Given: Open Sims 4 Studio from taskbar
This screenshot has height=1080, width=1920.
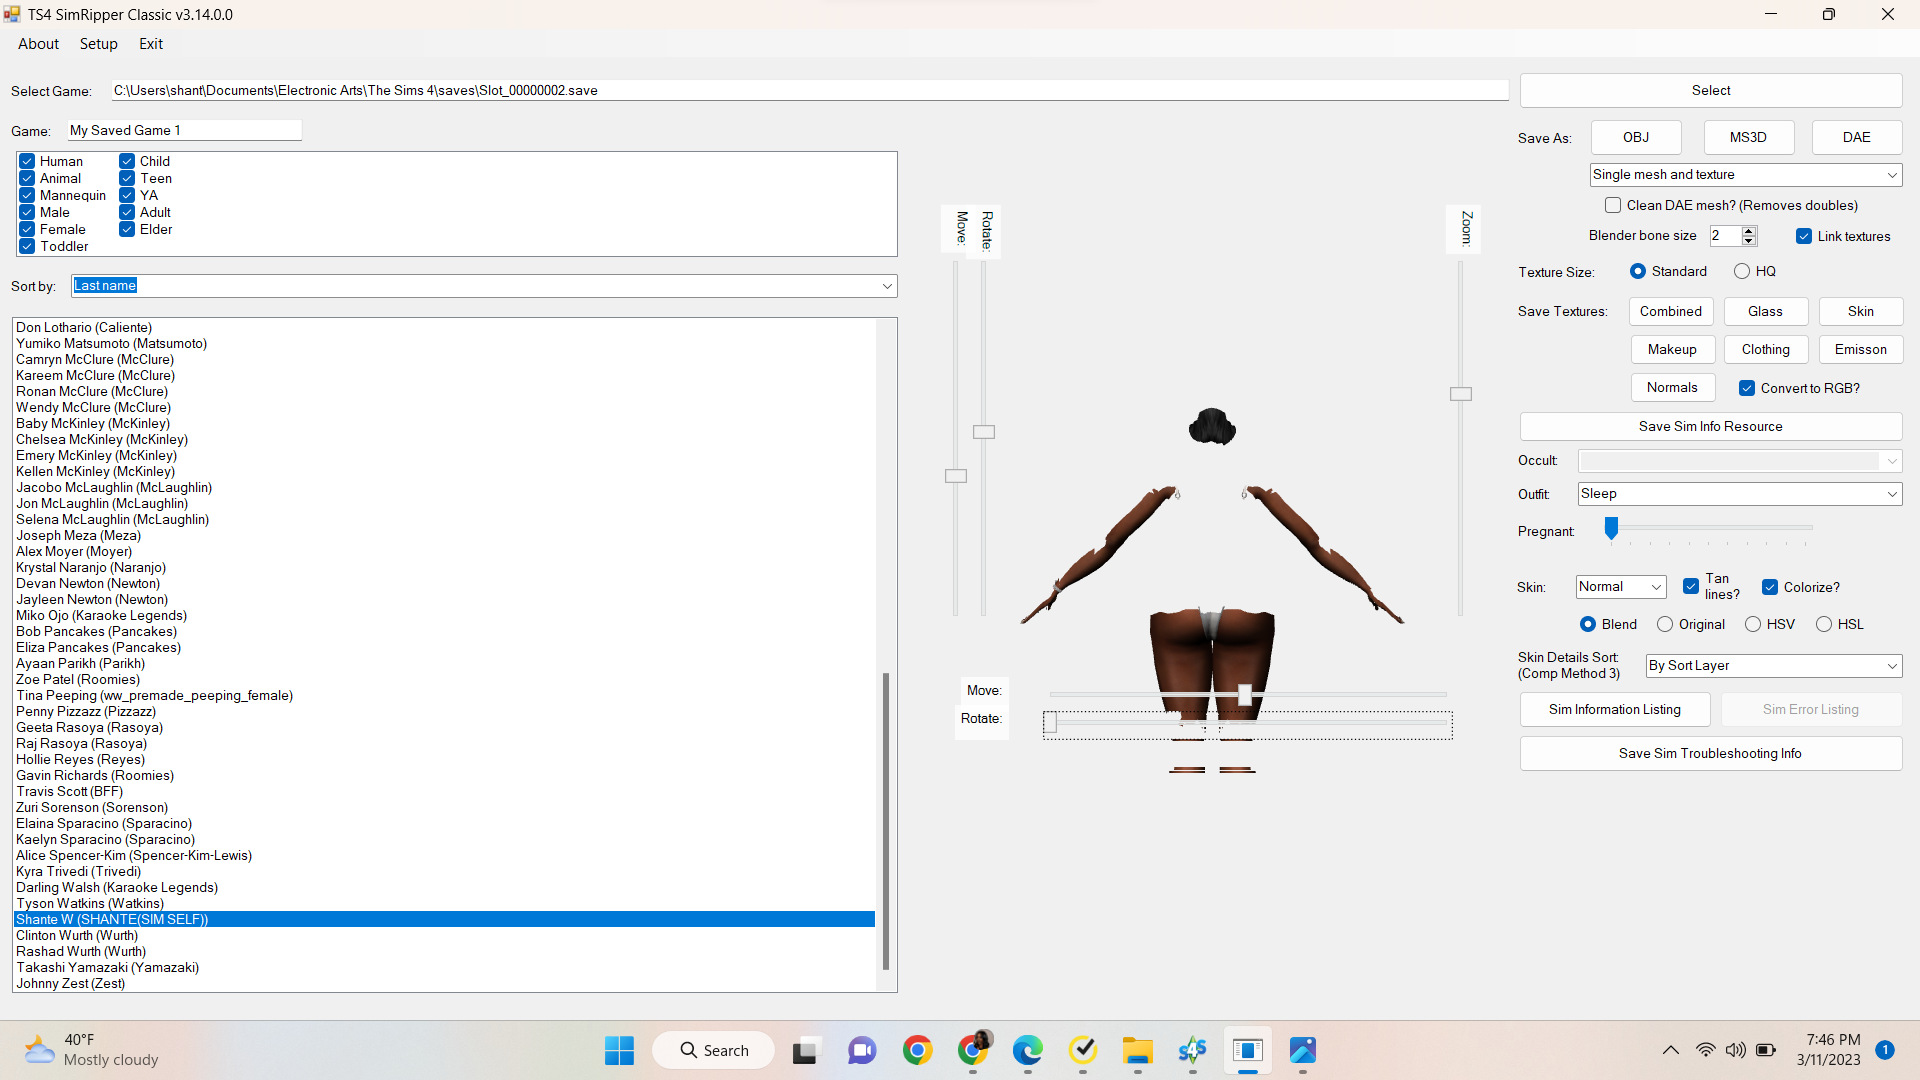Looking at the screenshot, I should click(1192, 1050).
